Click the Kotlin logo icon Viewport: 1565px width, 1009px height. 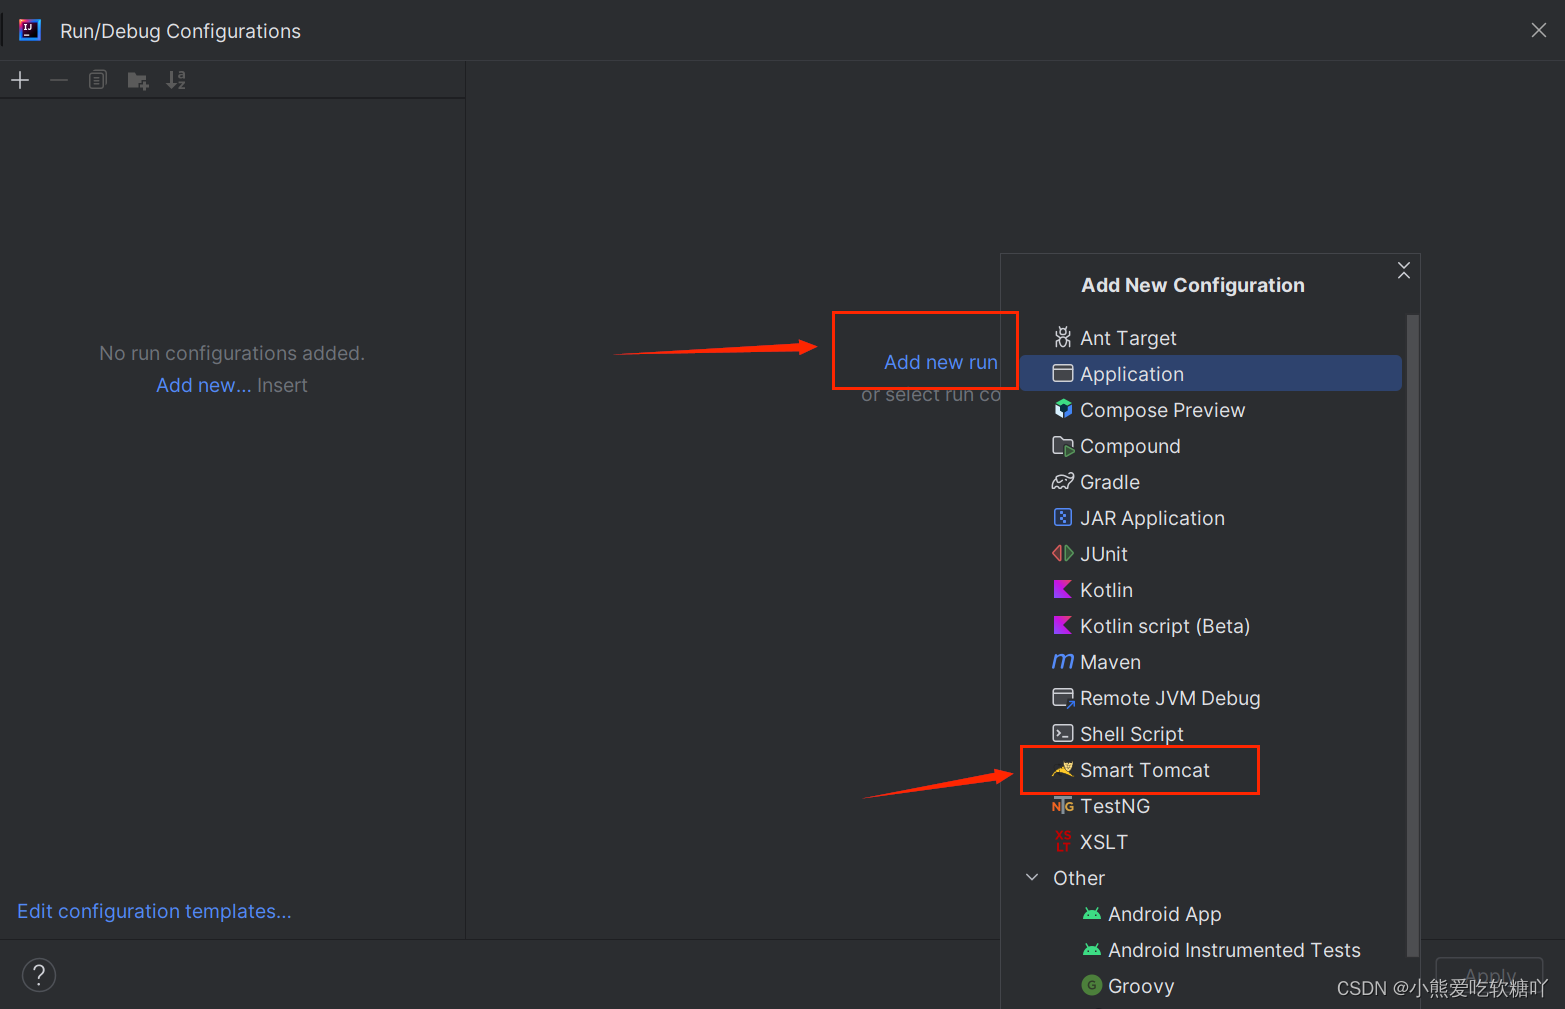1063,590
